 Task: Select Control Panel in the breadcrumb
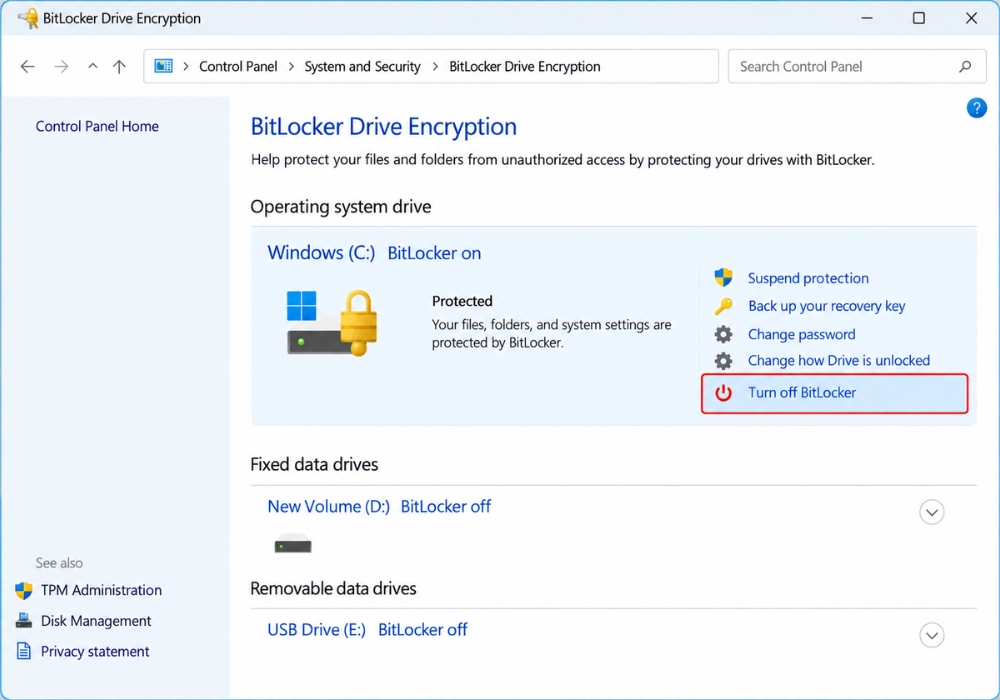coord(238,66)
